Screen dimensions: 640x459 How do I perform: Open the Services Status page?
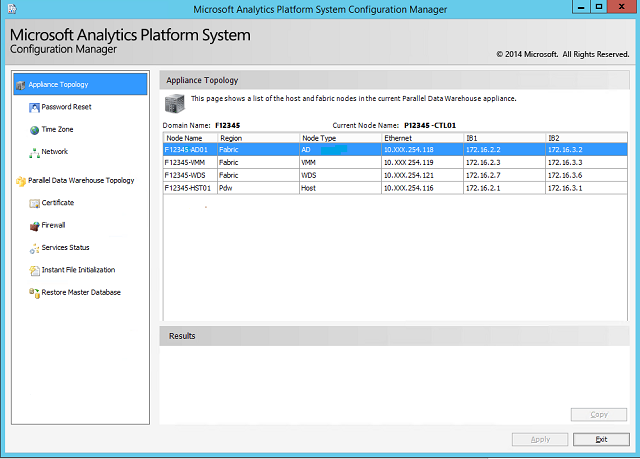65,248
